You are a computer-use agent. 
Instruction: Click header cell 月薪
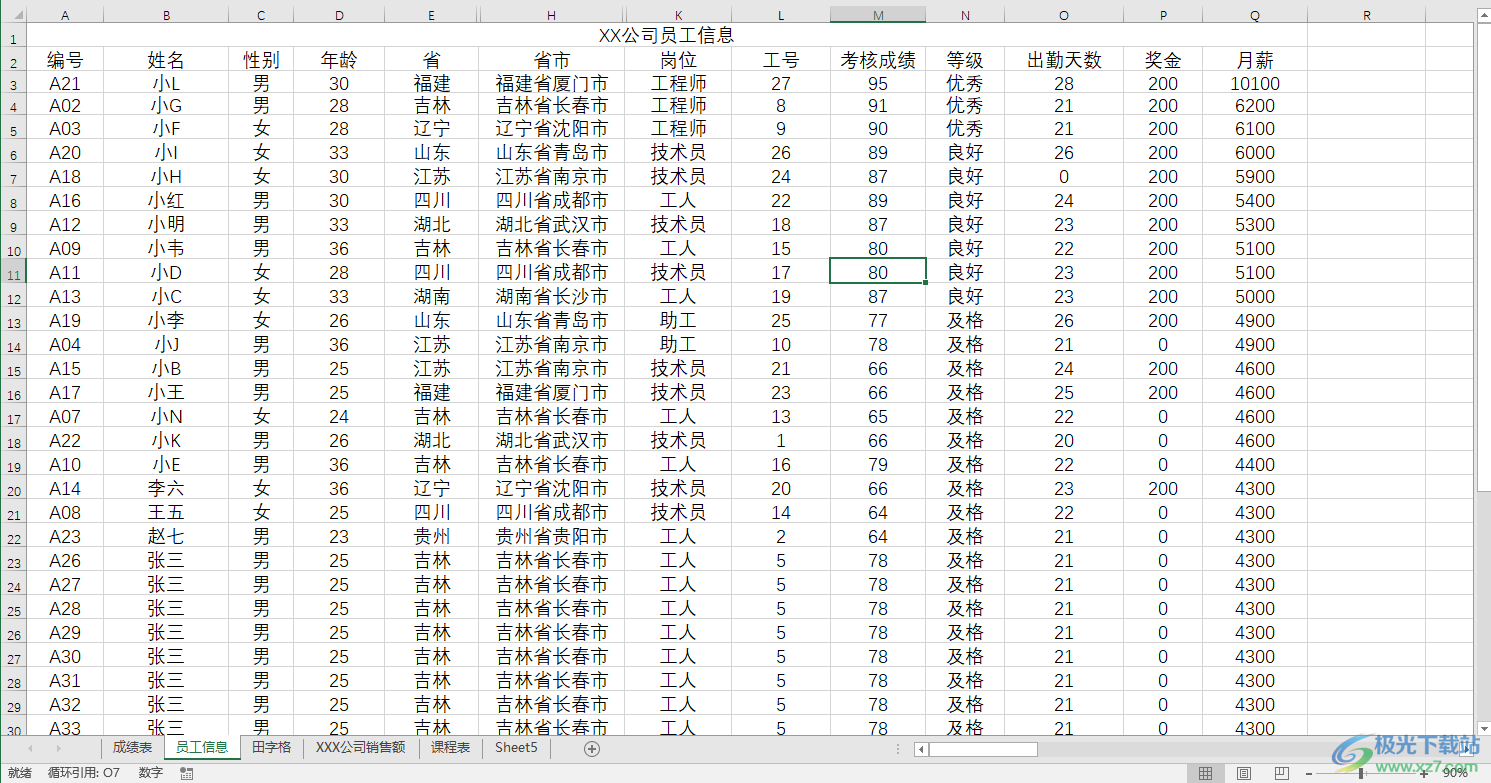(x=1254, y=60)
